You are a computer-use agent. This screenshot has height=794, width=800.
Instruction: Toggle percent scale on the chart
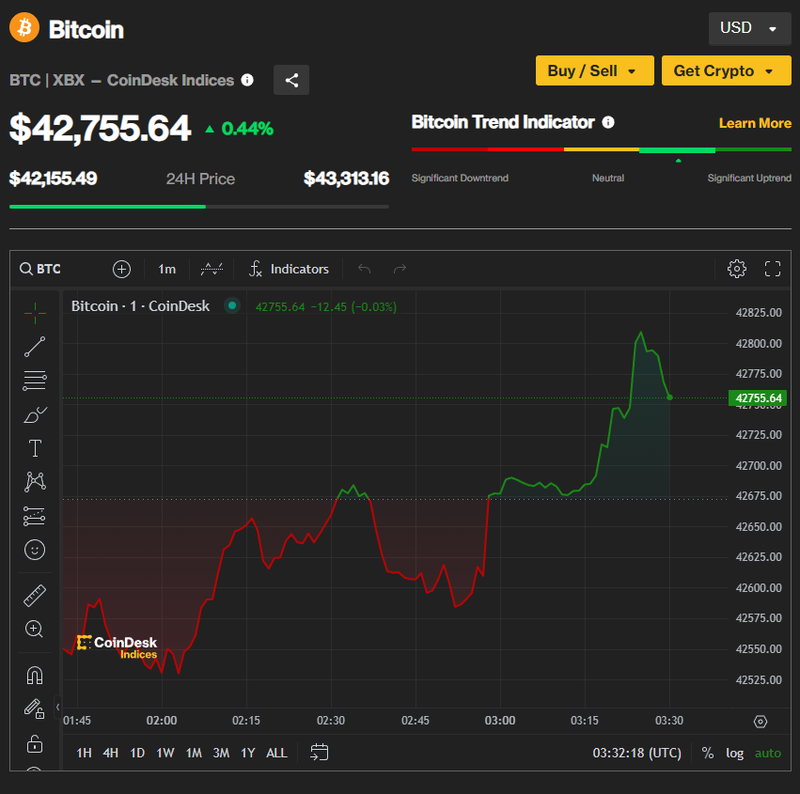(x=708, y=752)
